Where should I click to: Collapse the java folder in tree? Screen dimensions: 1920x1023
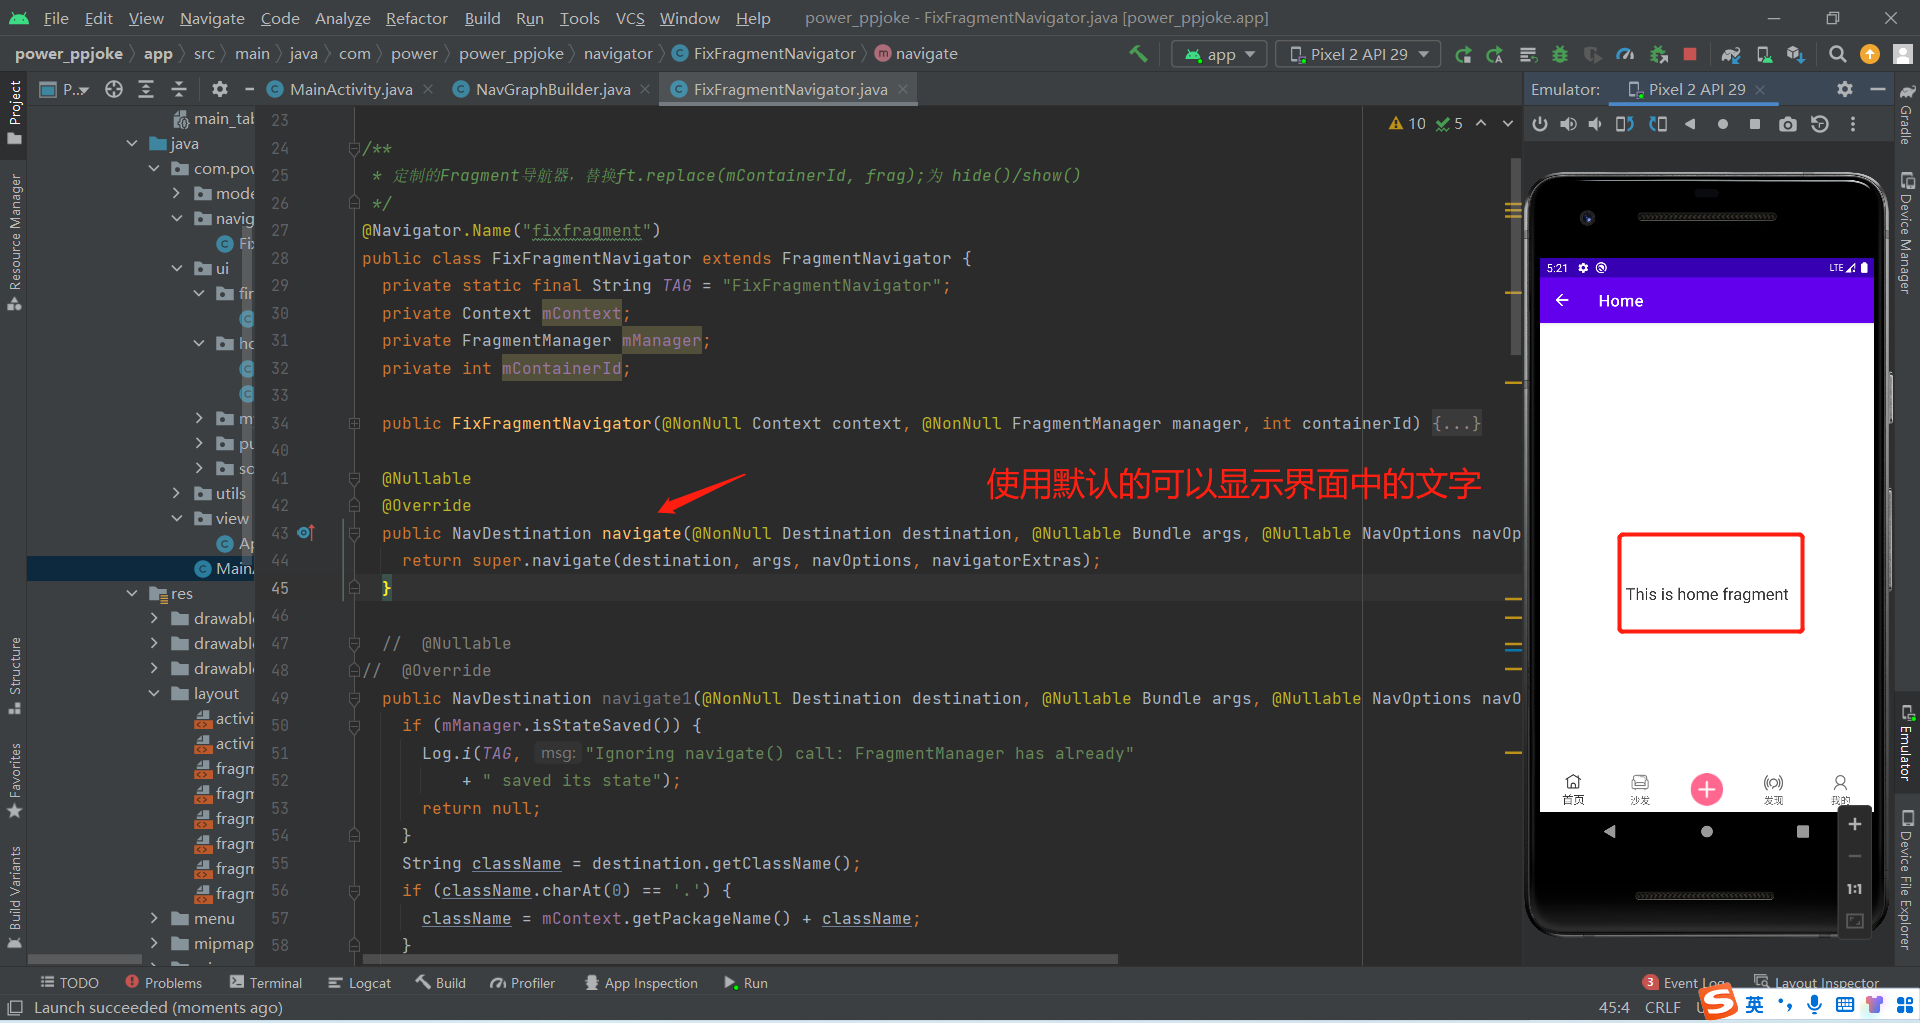coord(132,144)
